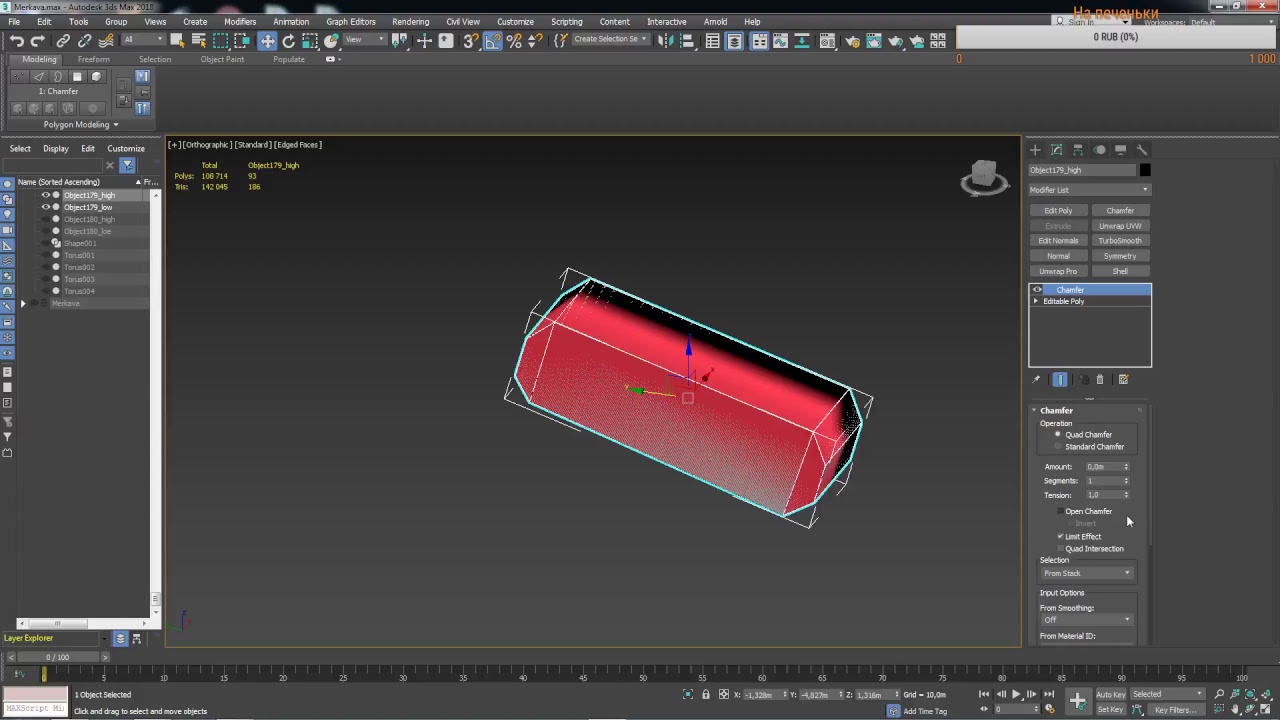Open the Selection From Stack dropdown
The width and height of the screenshot is (1280, 720).
pyautogui.click(x=1087, y=574)
